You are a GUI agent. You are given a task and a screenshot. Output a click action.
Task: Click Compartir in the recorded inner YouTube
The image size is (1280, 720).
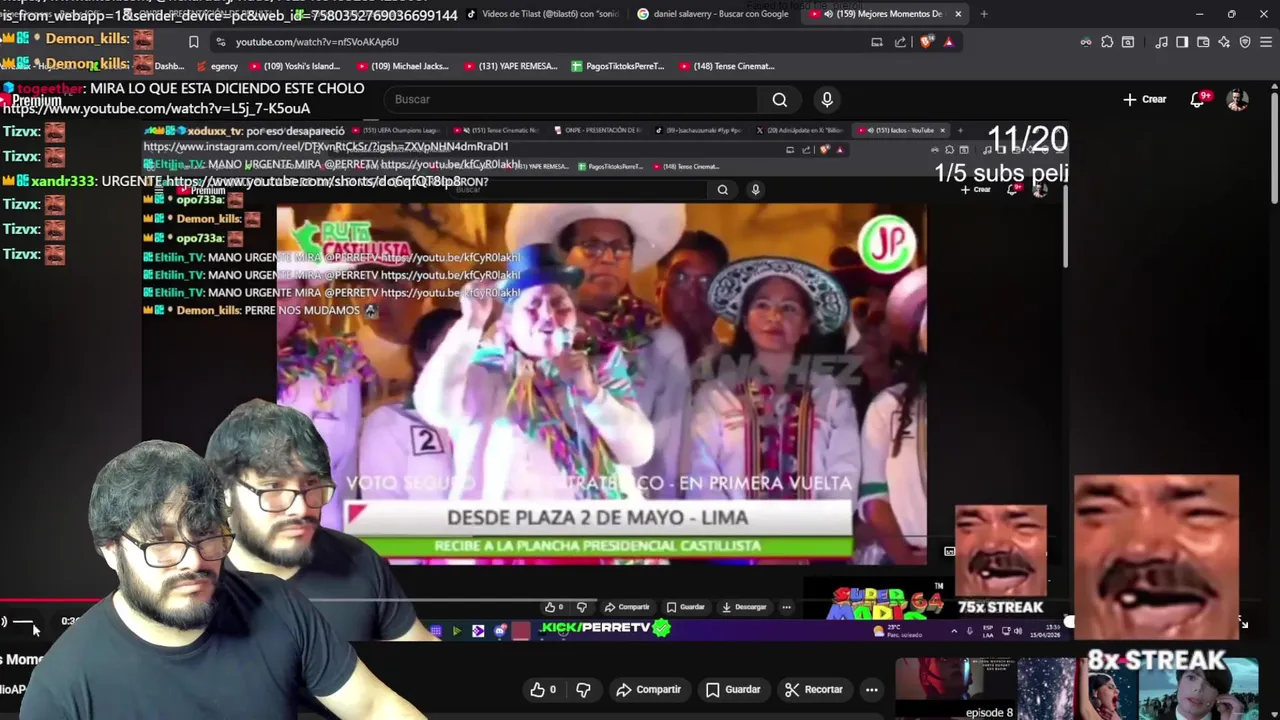(x=627, y=607)
